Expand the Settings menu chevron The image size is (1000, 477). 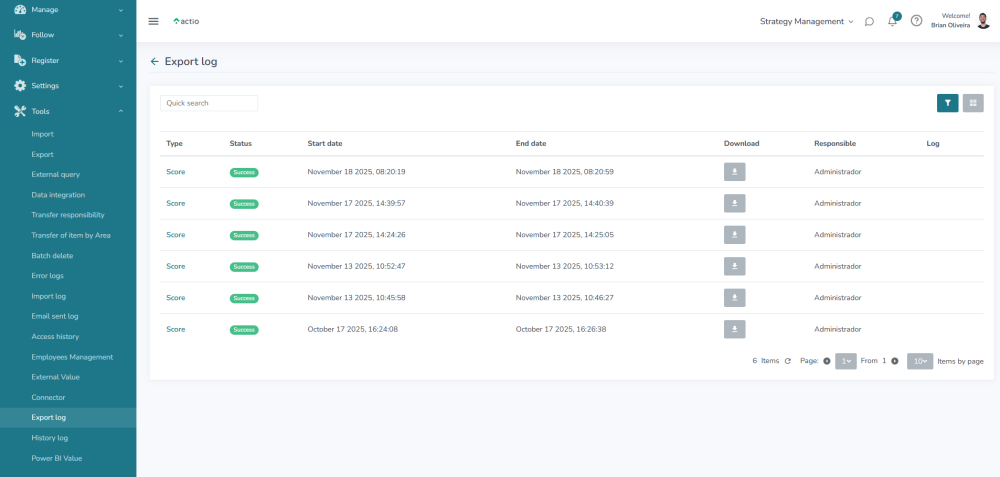(121, 86)
